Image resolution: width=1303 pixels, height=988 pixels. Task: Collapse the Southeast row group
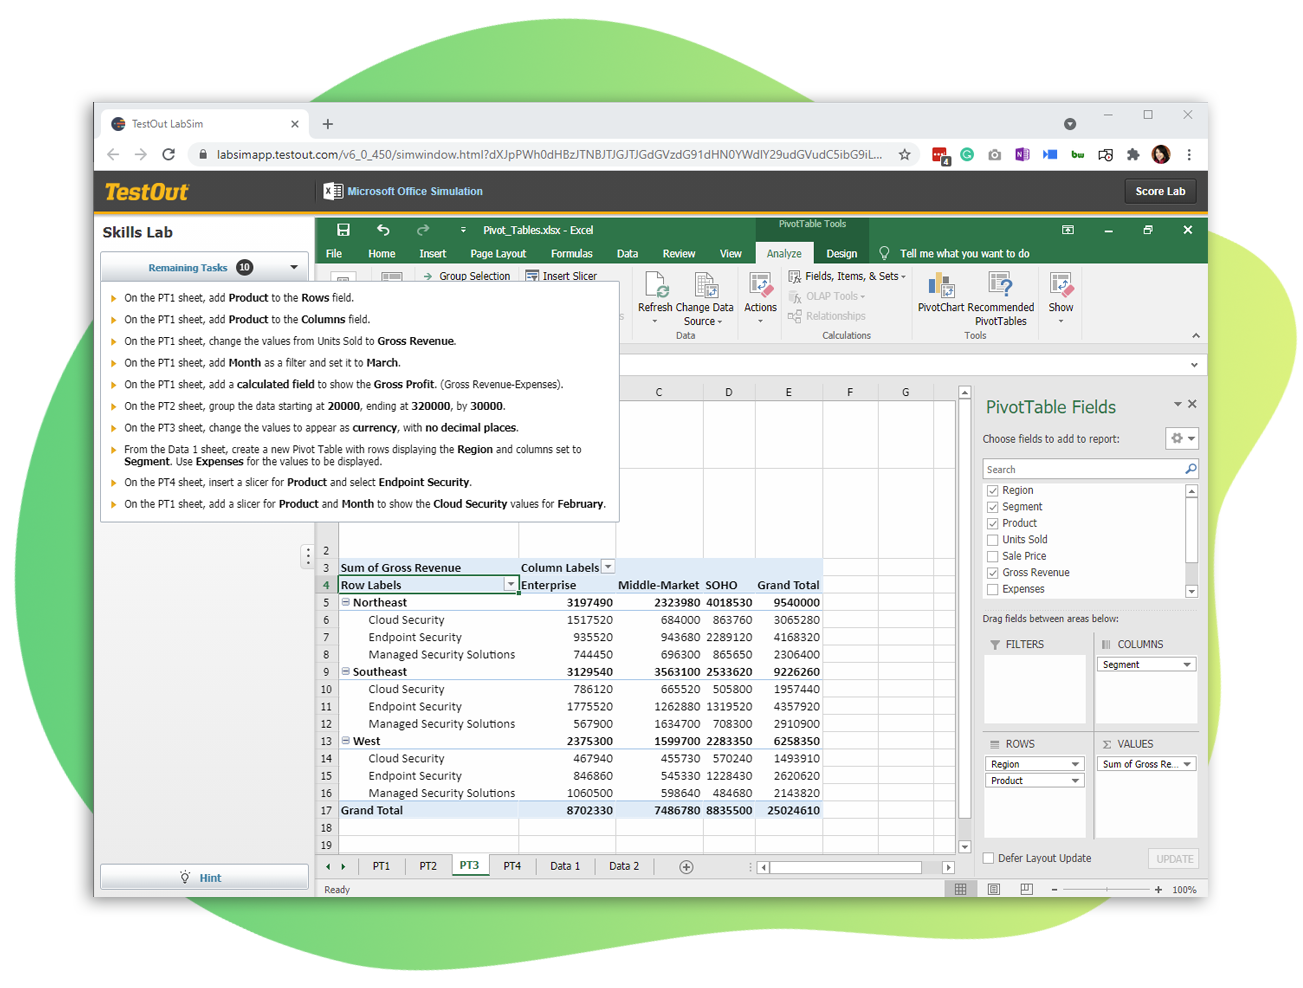tap(346, 671)
